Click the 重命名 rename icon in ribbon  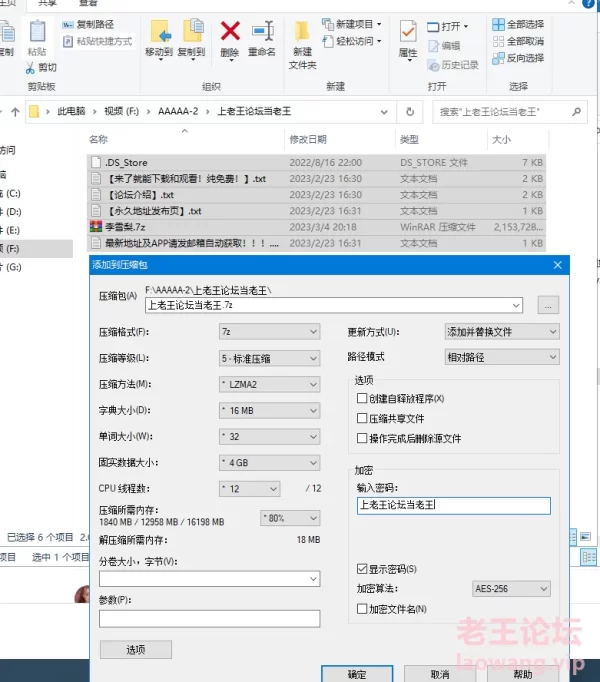point(262,33)
